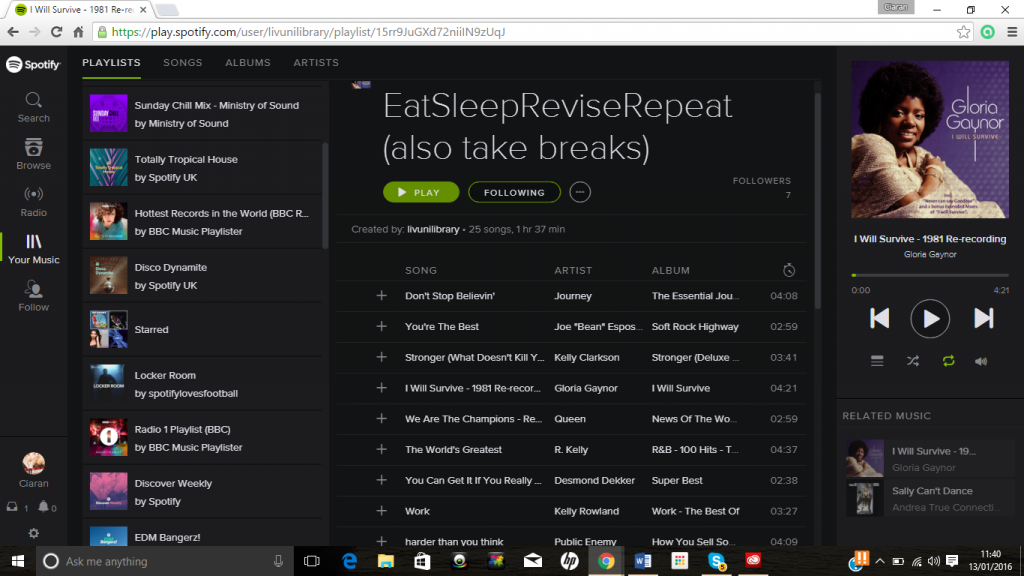
Task: Add We Are The Champions to library
Action: click(381, 419)
